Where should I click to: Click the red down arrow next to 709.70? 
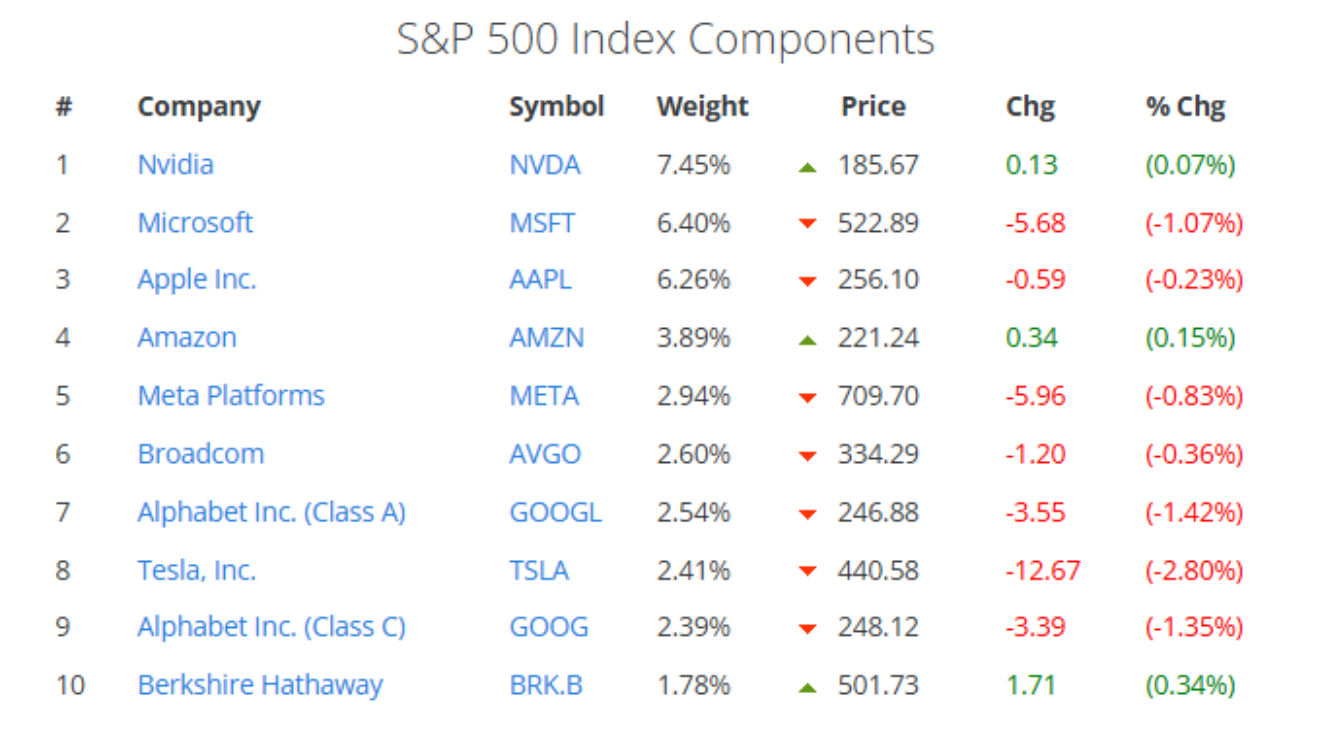pos(808,398)
